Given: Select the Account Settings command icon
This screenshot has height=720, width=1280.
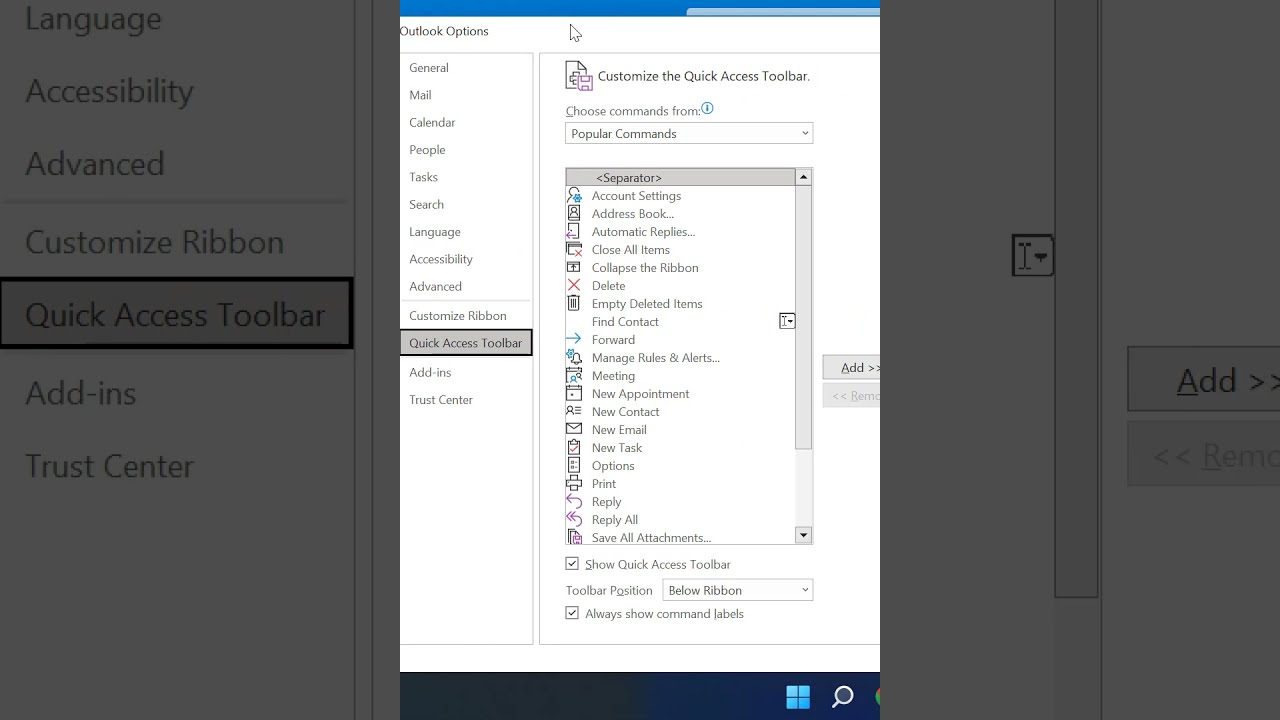Looking at the screenshot, I should [x=574, y=196].
